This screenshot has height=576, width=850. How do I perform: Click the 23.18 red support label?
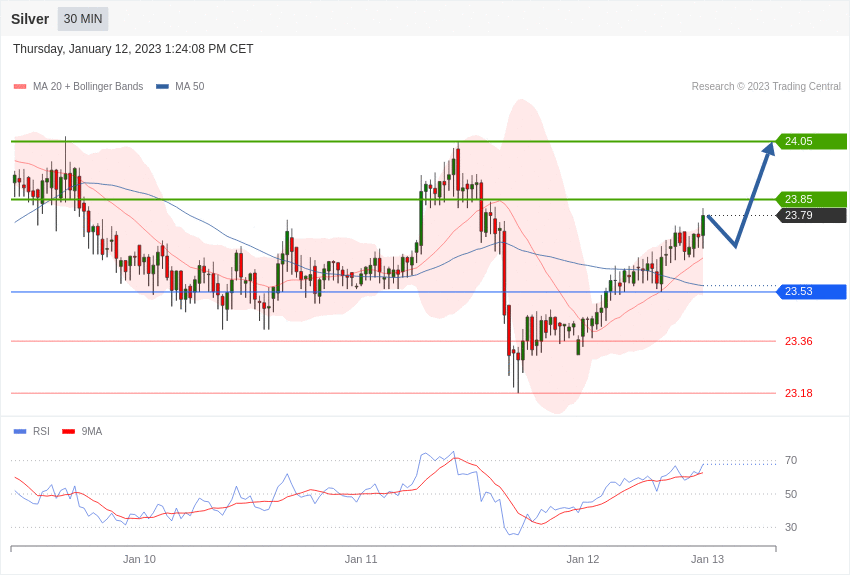coord(799,393)
